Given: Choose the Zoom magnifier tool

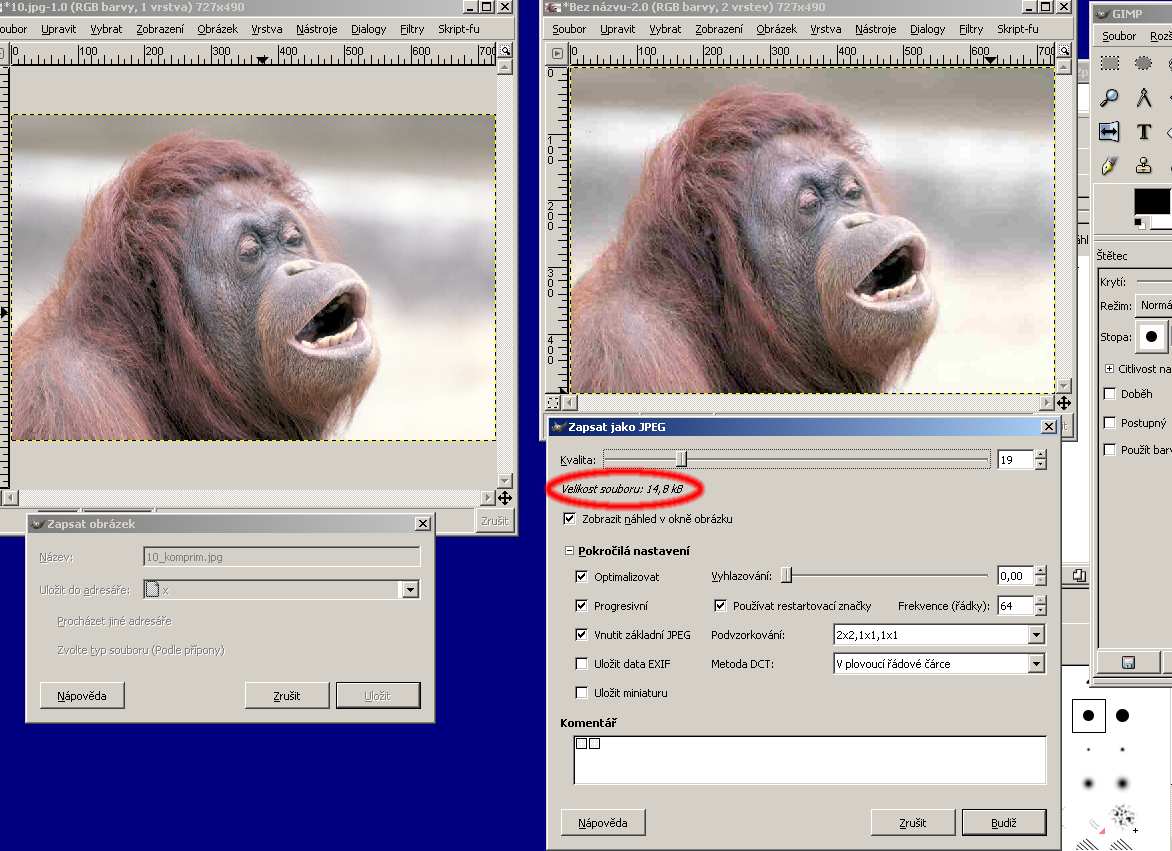Looking at the screenshot, I should point(1110,98).
